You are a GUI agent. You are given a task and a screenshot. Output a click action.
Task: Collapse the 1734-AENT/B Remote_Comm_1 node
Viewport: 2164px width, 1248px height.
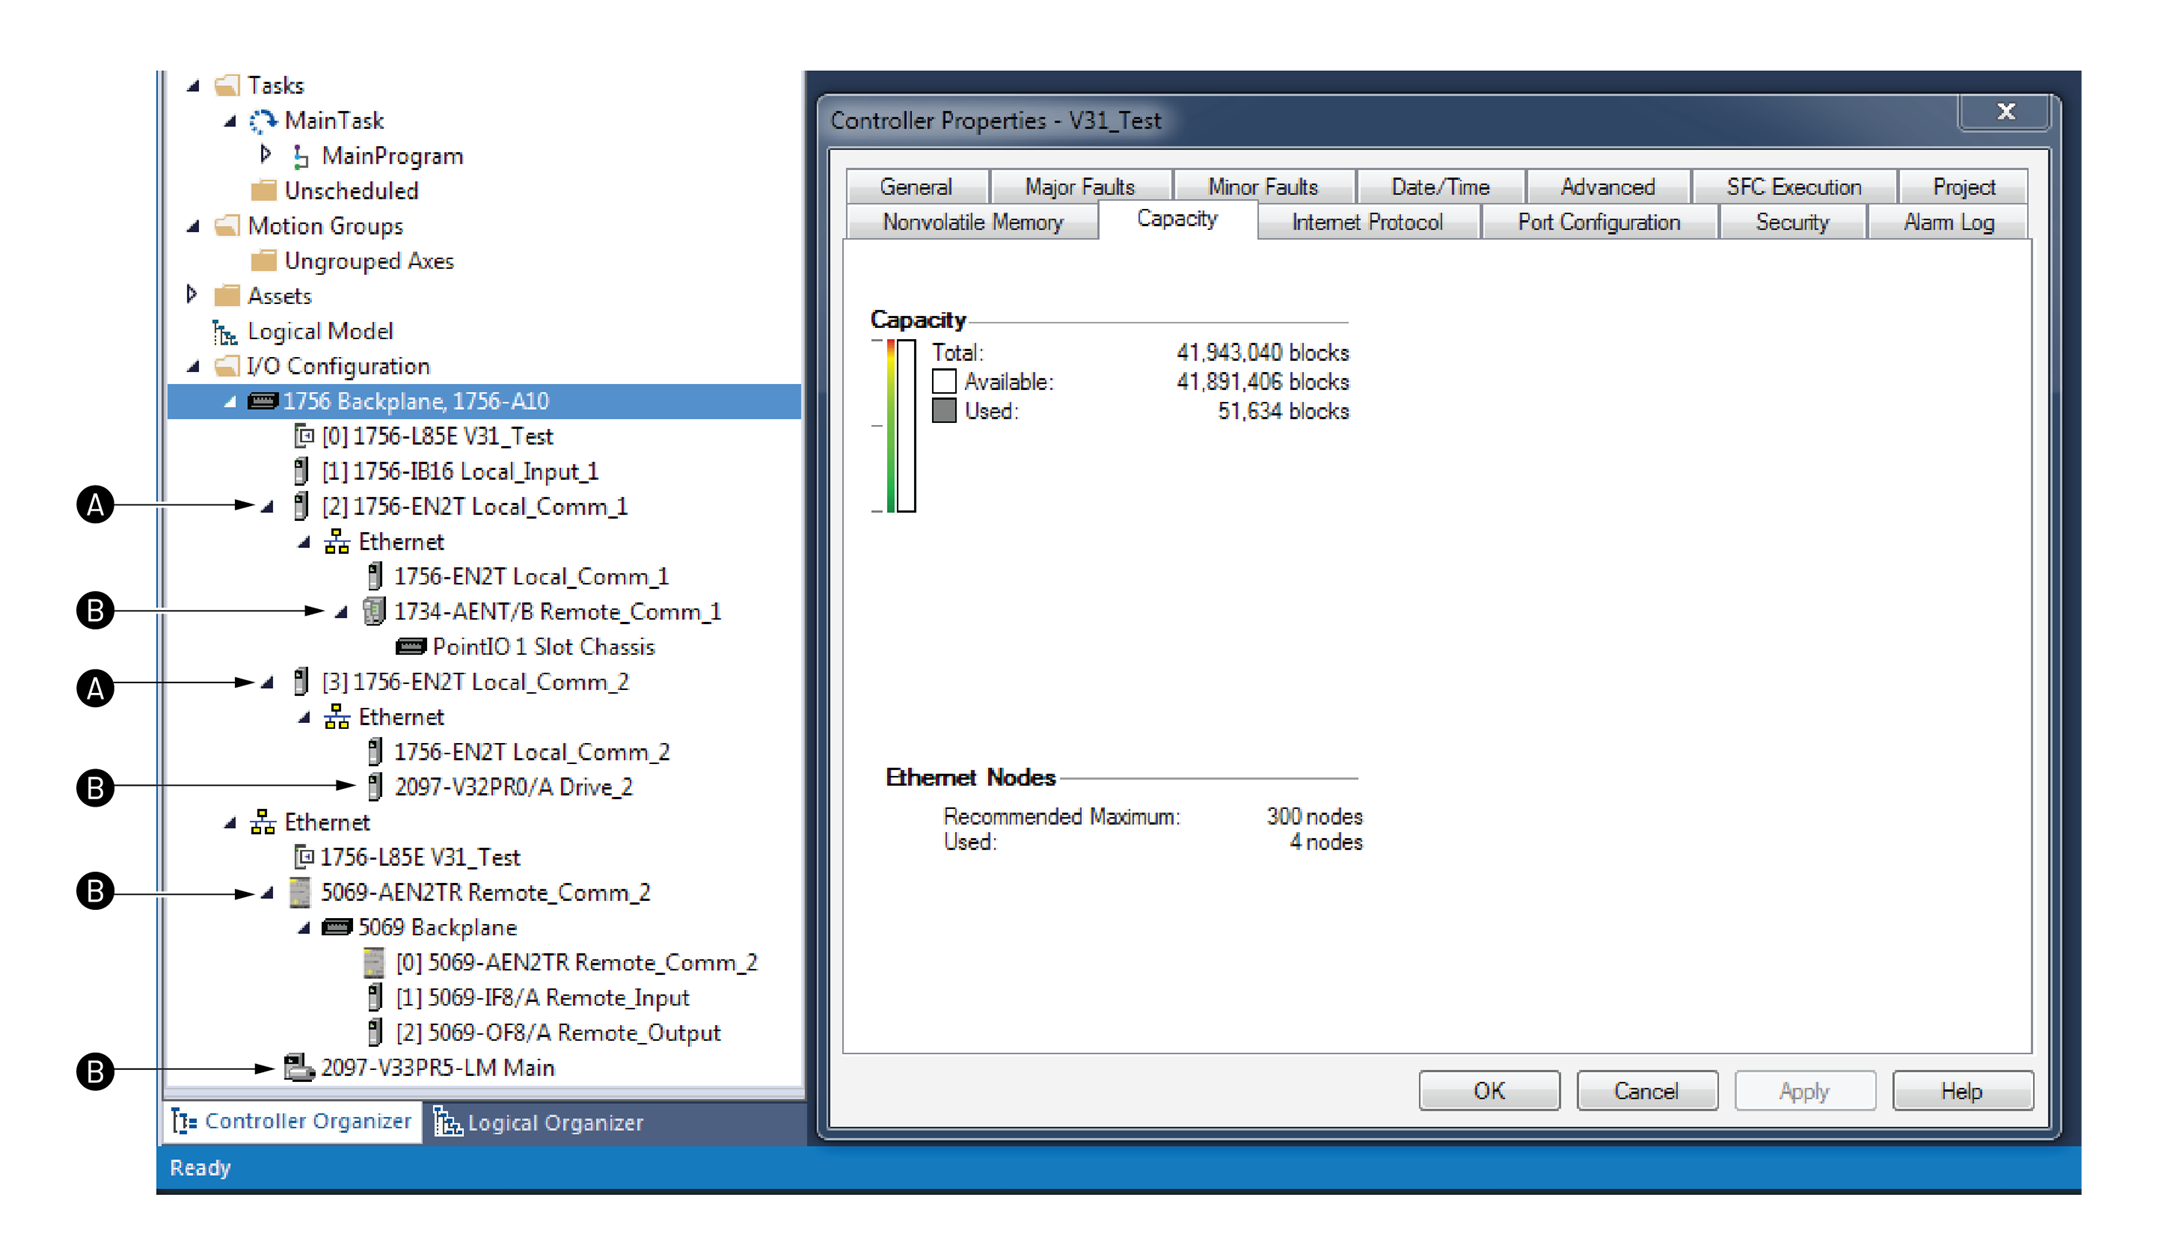(342, 612)
